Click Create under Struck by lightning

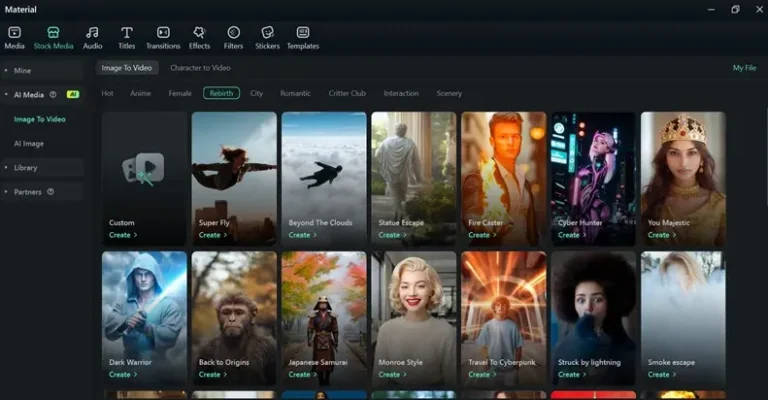pos(572,375)
